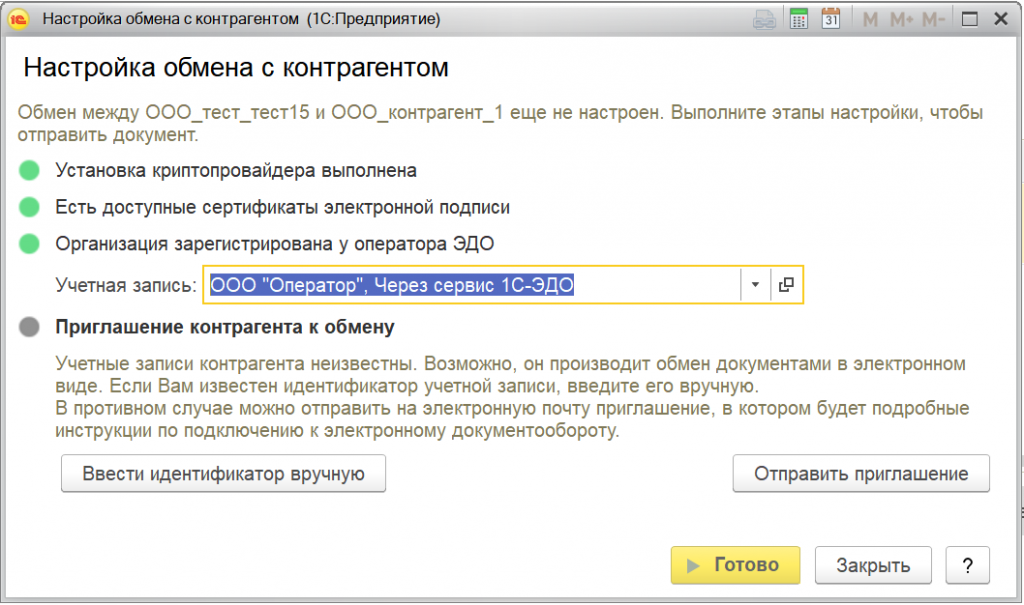Click the yellow Готово button
Screen dimensions: 1024x605
[x=735, y=565]
